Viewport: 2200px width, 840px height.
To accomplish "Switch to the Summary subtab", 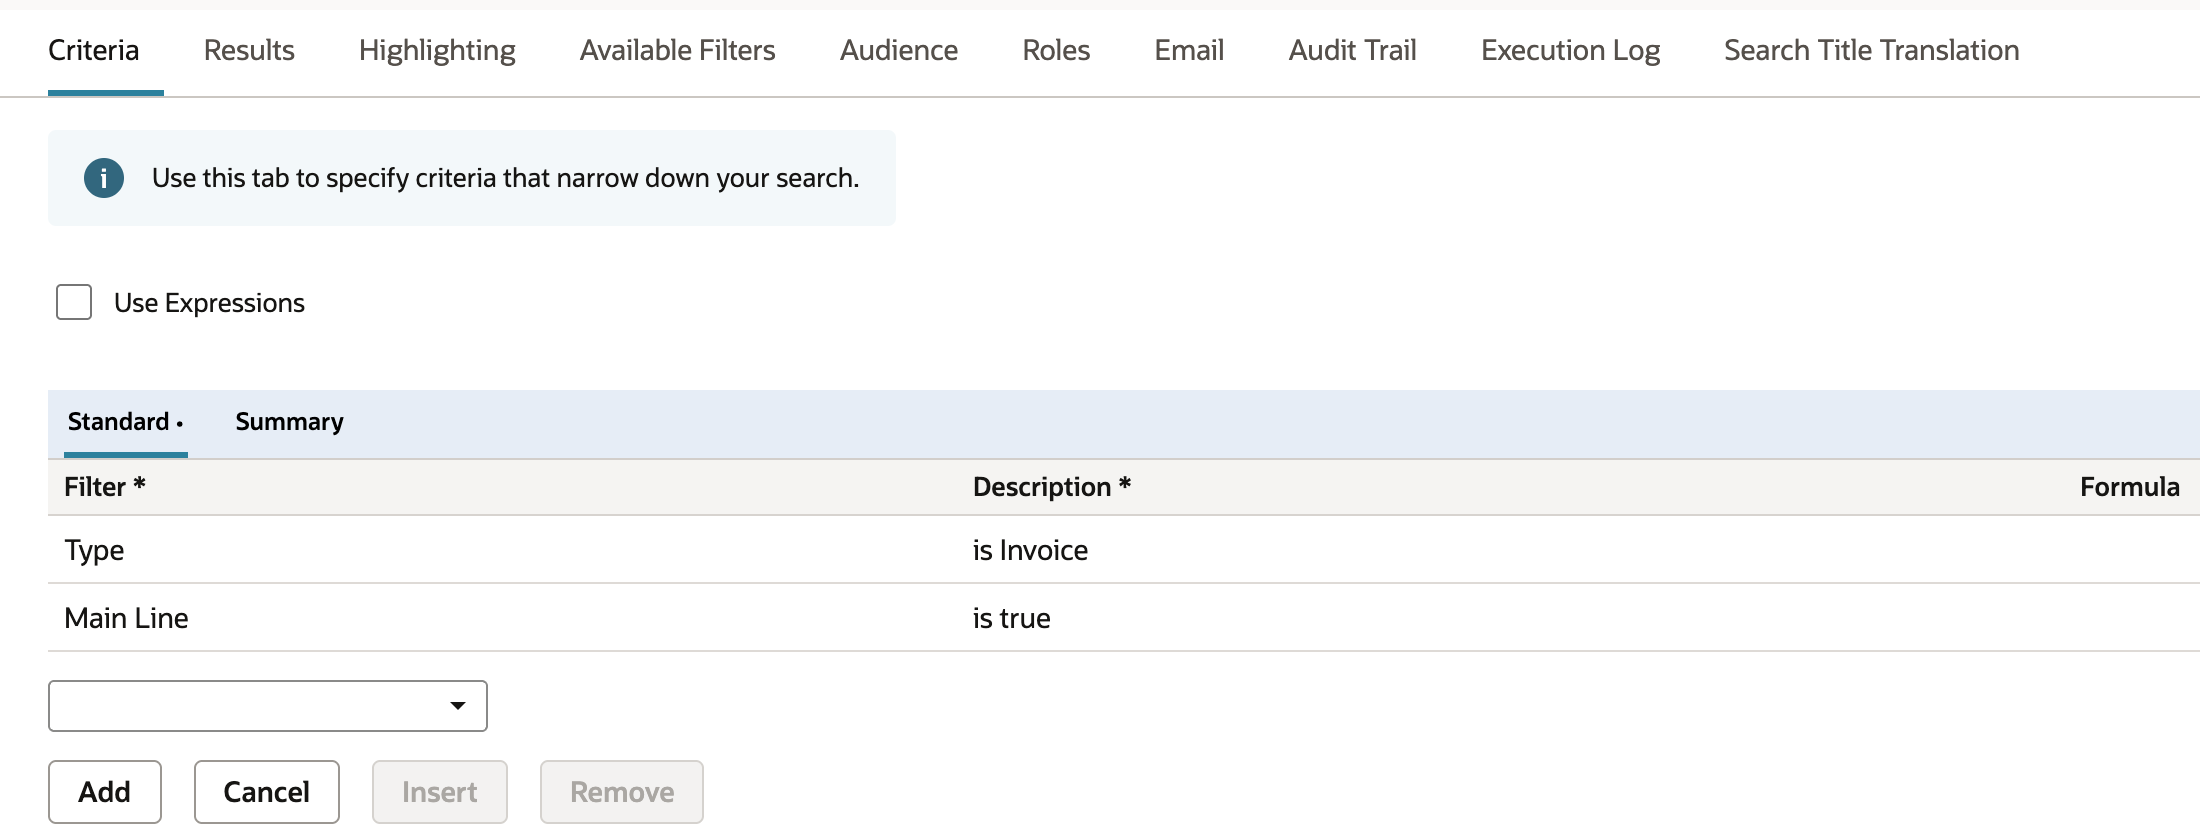I will click(289, 422).
